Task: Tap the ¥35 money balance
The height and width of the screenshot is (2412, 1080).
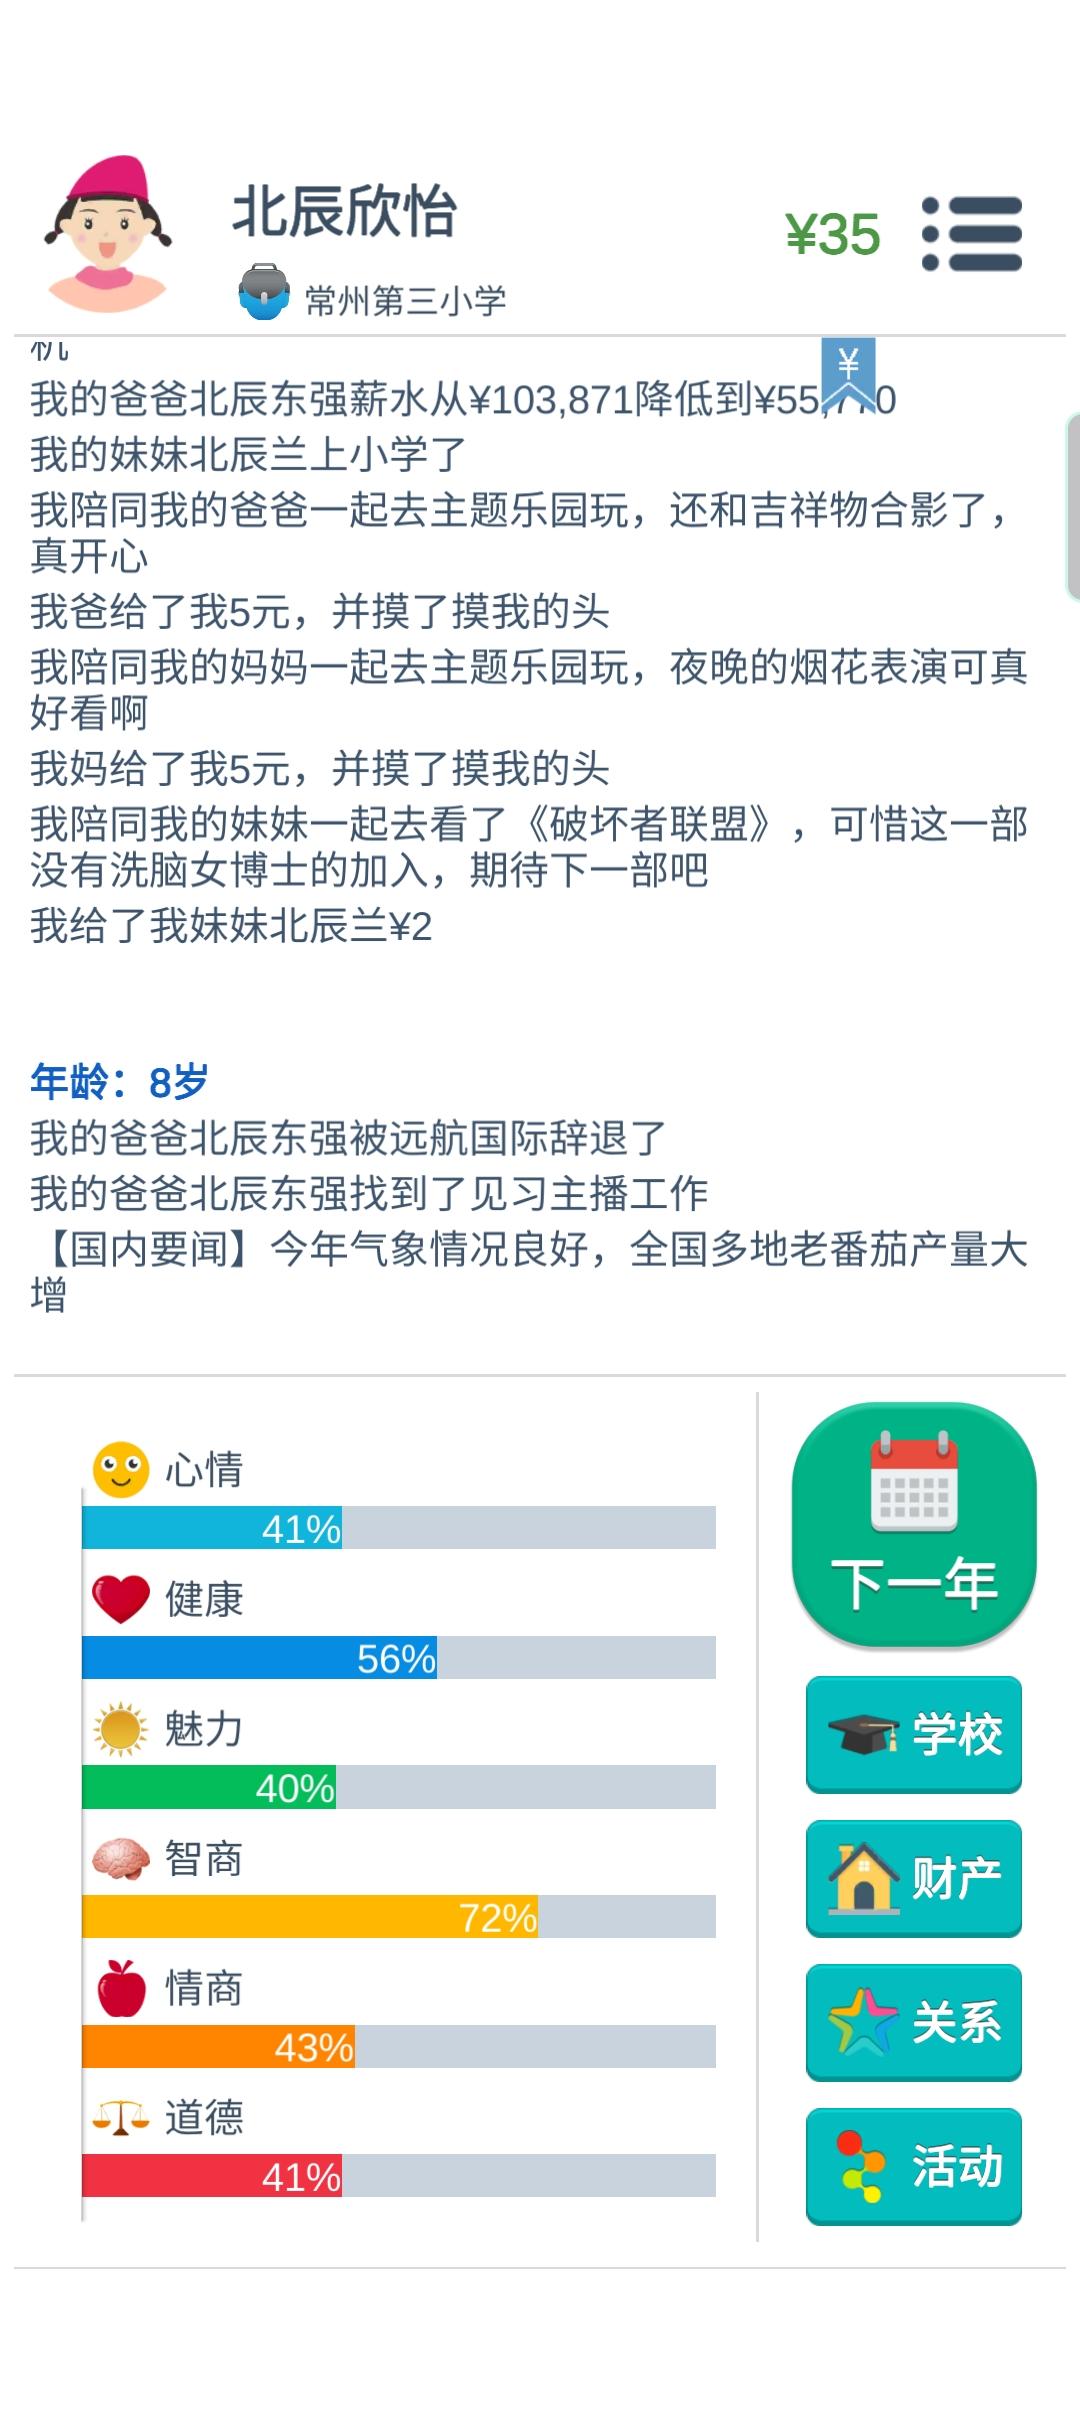Action: click(833, 235)
